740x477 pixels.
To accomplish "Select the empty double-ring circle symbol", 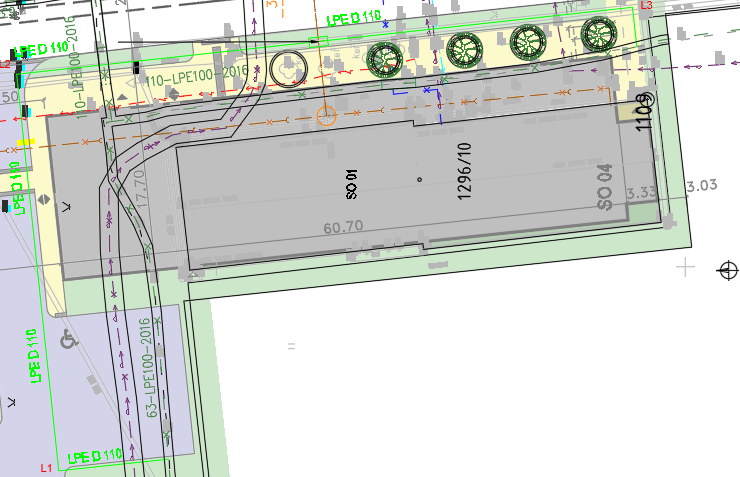I will [x=287, y=67].
